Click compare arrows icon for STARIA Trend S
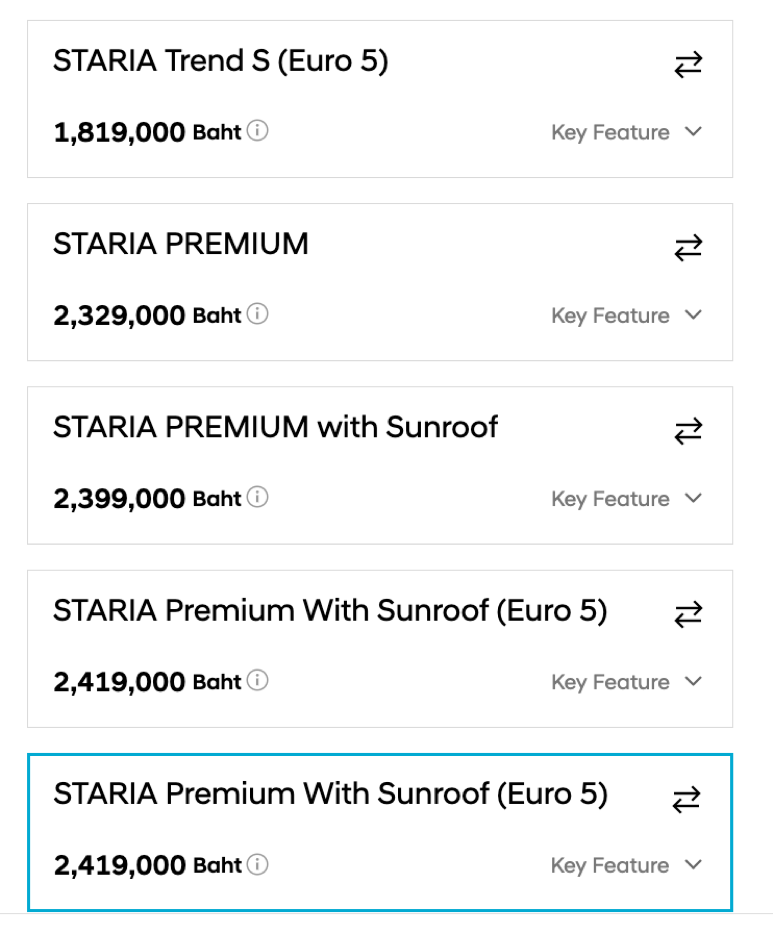 (688, 65)
